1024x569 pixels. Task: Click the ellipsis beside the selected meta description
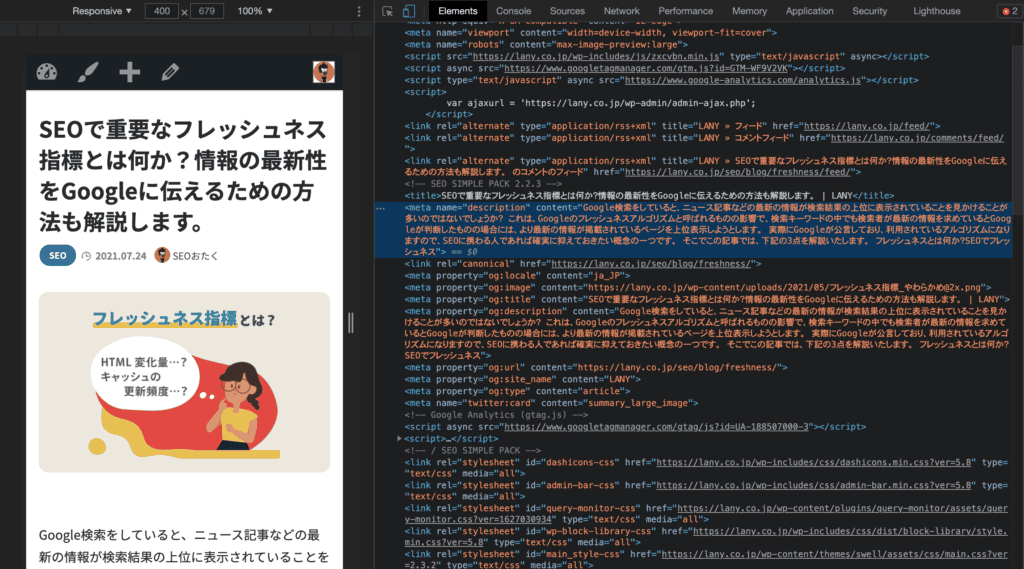(381, 208)
